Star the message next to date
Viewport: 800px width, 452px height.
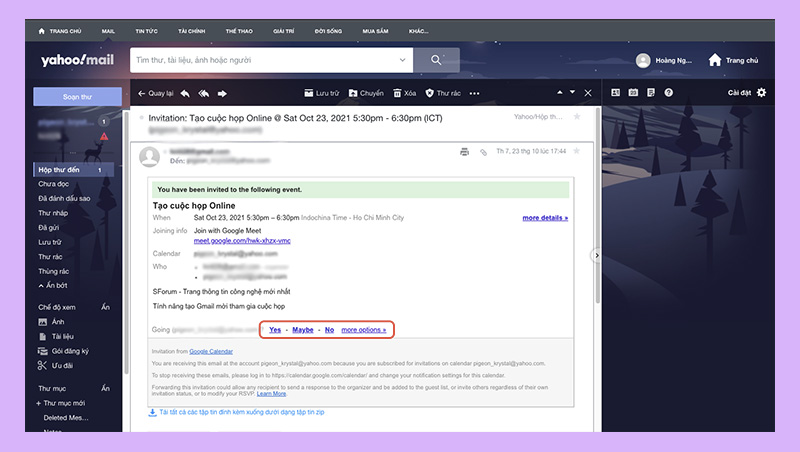coord(577,151)
